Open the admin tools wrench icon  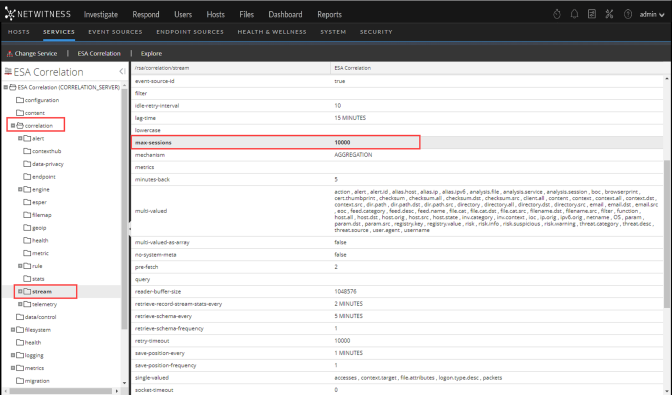tap(609, 14)
